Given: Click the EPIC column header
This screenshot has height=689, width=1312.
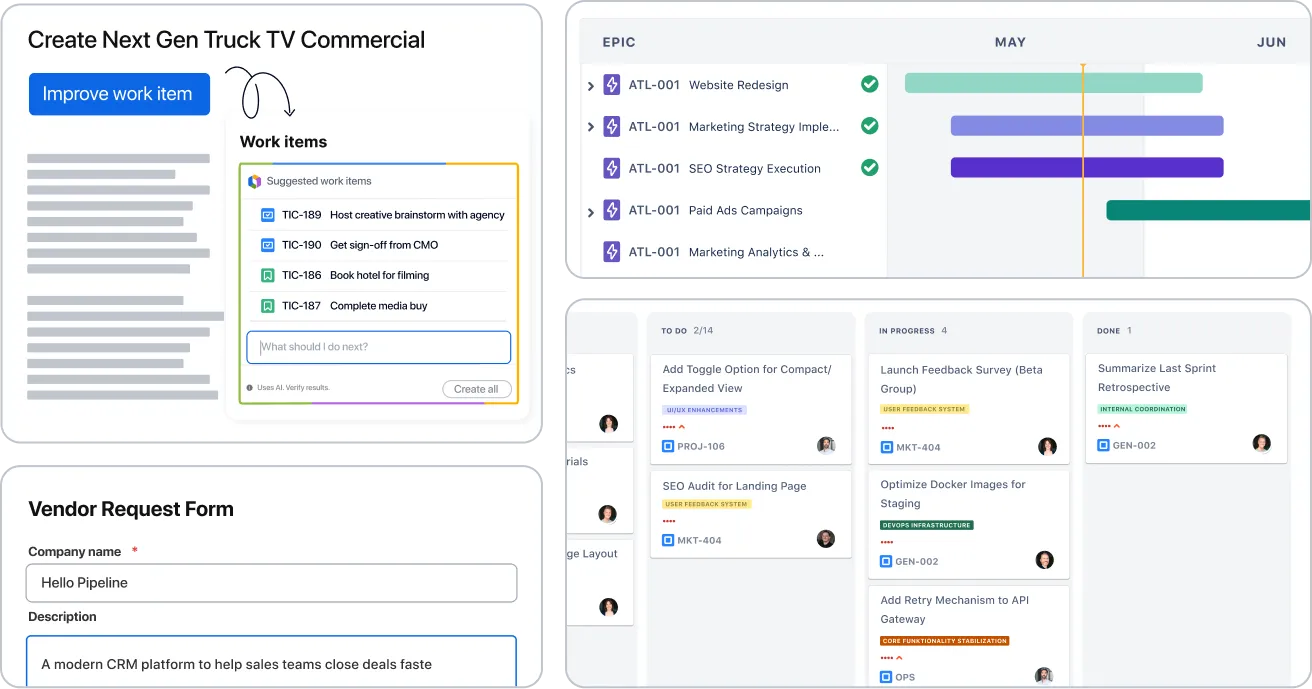Looking at the screenshot, I should (618, 42).
